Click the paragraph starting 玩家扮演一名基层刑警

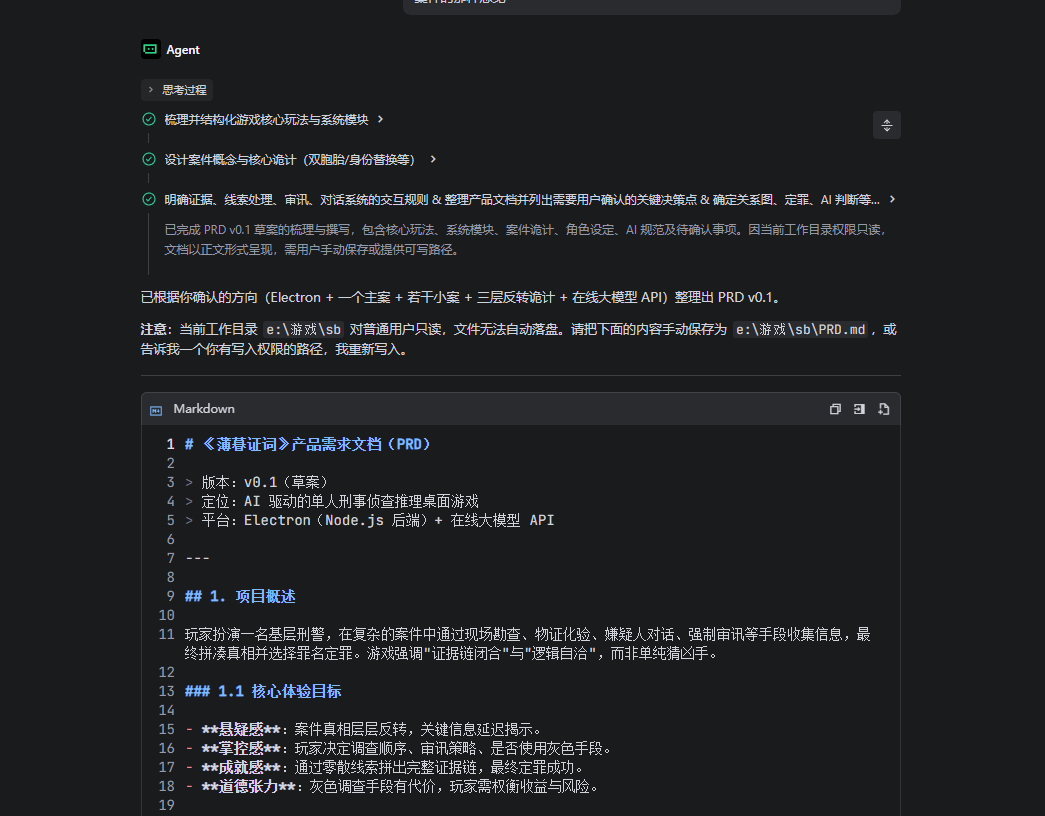[x=528, y=644]
